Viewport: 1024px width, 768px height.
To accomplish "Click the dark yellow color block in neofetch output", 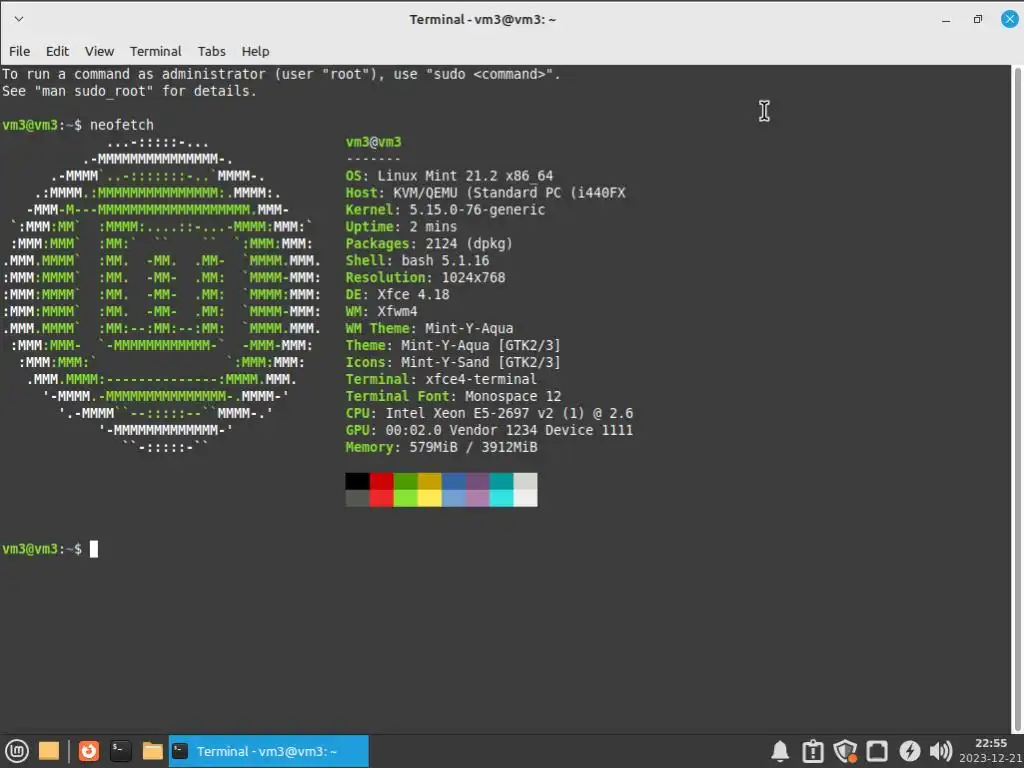I will [x=430, y=481].
